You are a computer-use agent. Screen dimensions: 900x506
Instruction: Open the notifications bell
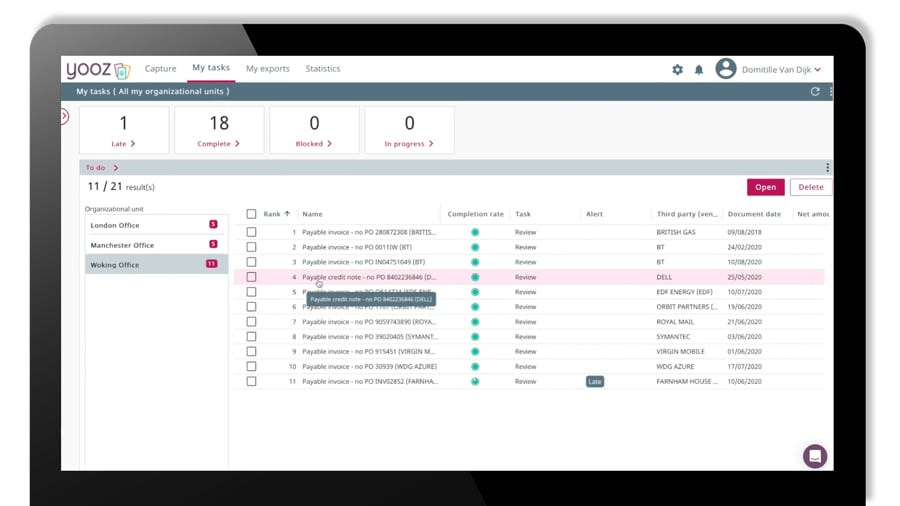pos(699,70)
